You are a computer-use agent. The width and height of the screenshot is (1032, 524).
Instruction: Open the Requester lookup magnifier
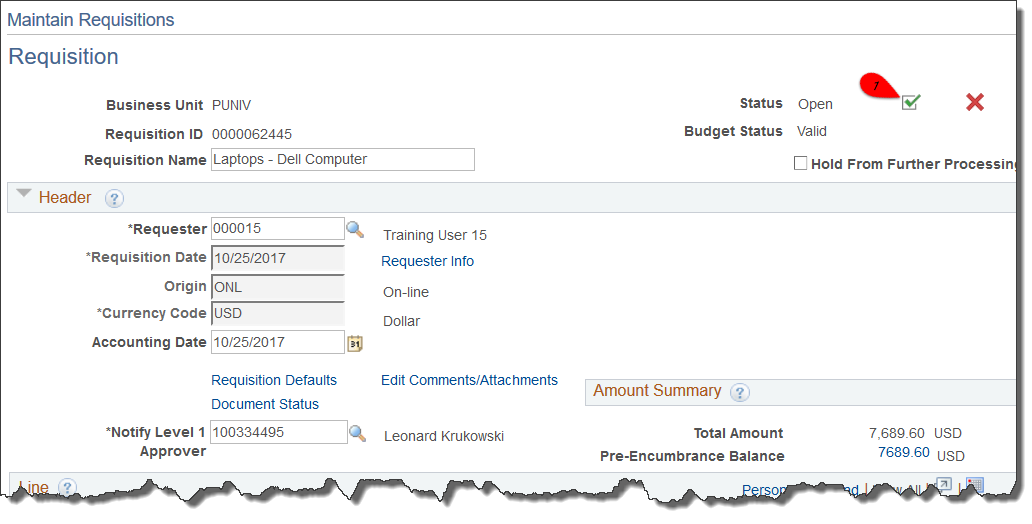355,229
